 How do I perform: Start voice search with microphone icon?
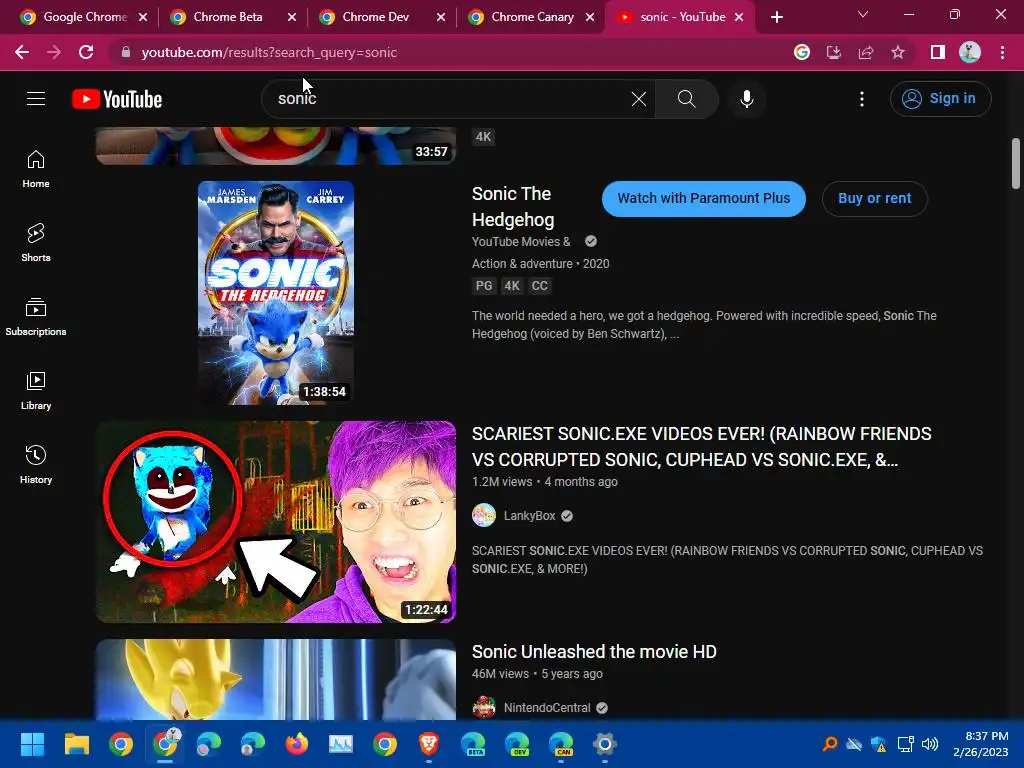tap(746, 99)
